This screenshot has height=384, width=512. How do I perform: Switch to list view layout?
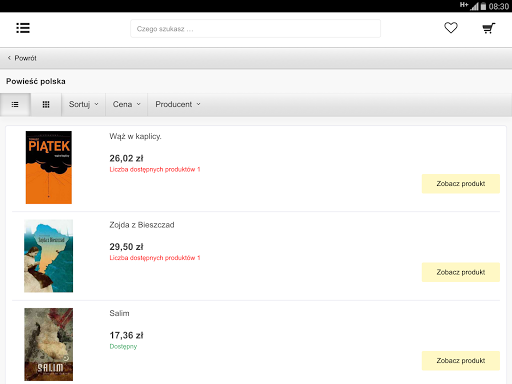click(15, 105)
